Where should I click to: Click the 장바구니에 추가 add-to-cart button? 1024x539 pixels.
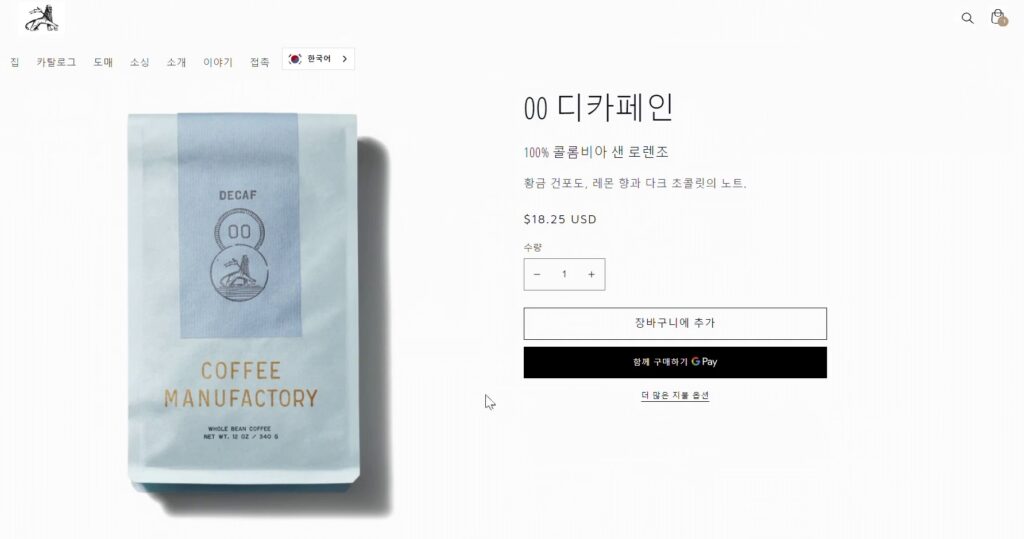pyautogui.click(x=675, y=323)
